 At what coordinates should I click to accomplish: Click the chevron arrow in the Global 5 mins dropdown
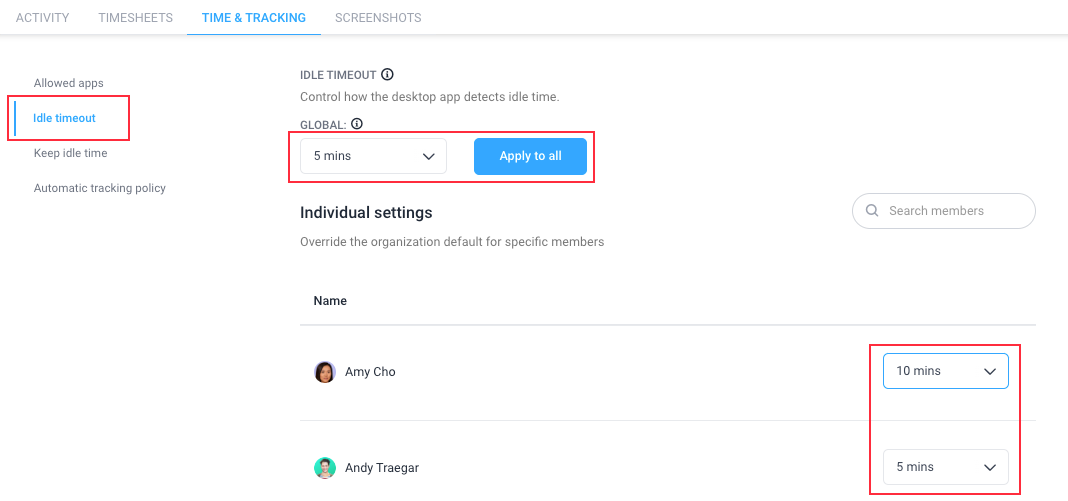pos(428,157)
